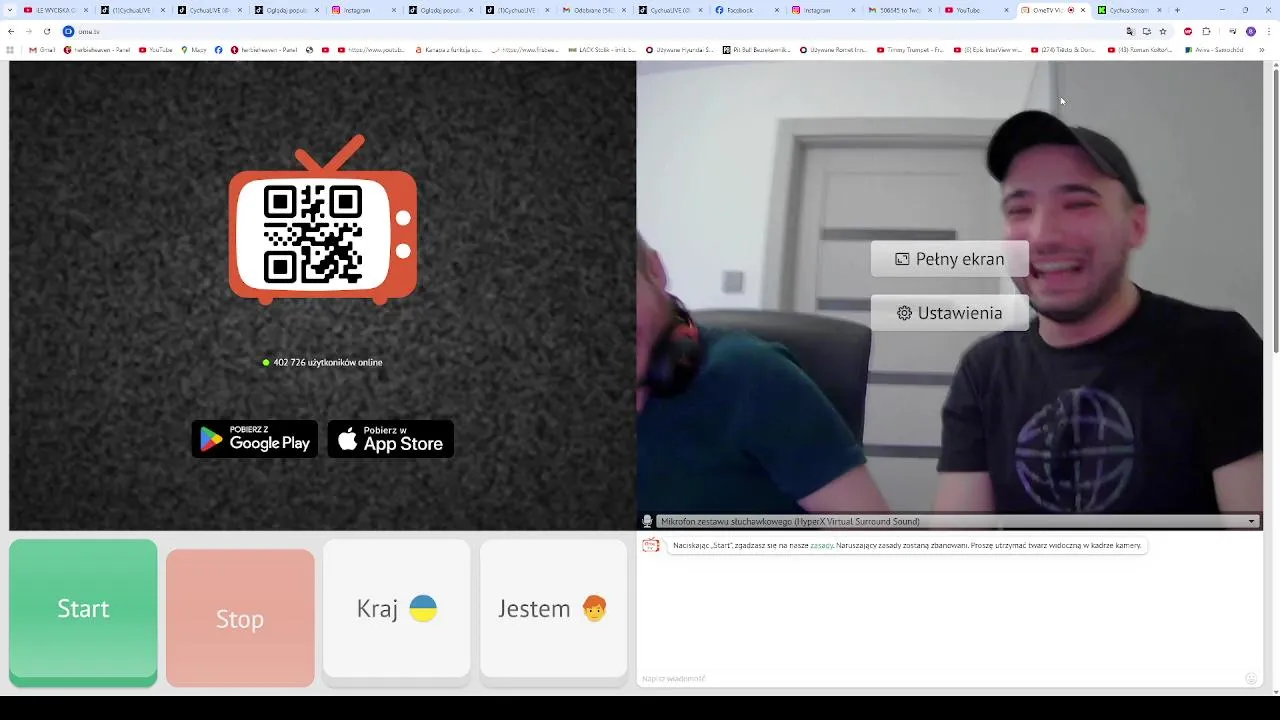Open the extensions puzzle icon
The image size is (1280, 720).
[x=1206, y=31]
